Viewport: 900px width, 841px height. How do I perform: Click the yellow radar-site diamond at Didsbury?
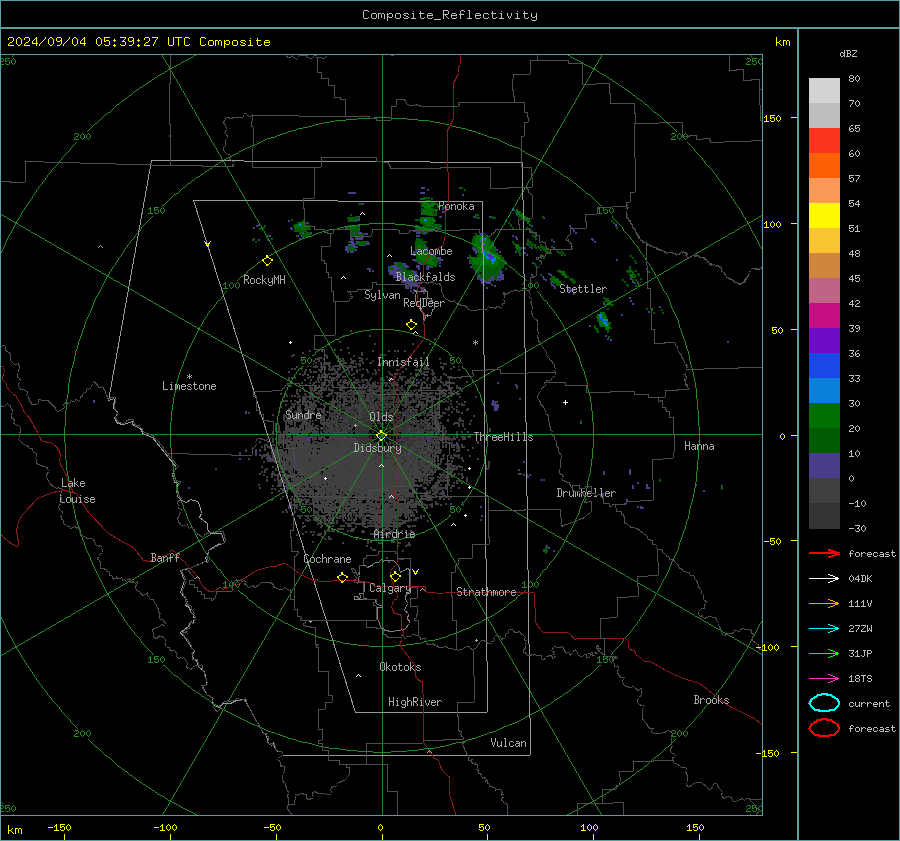pyautogui.click(x=382, y=436)
